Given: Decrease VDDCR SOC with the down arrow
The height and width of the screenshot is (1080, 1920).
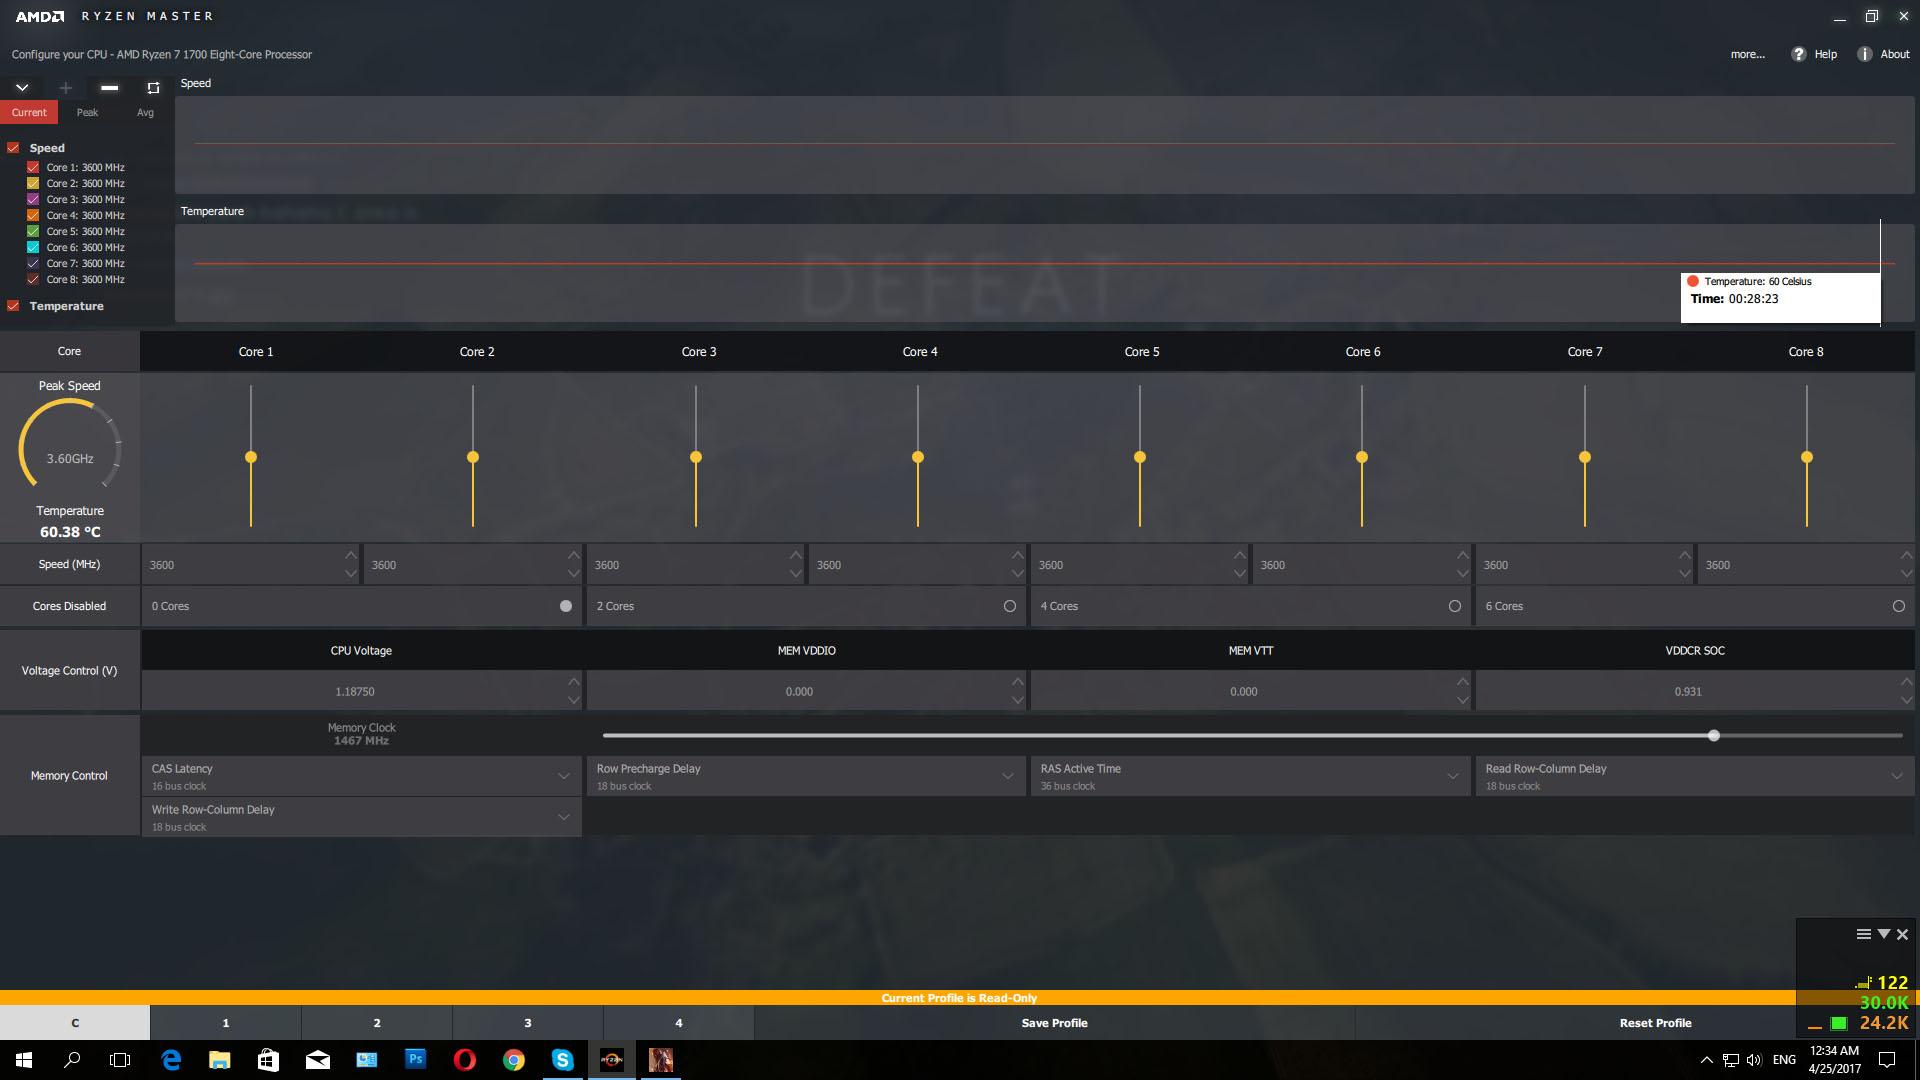Looking at the screenshot, I should tap(1907, 701).
